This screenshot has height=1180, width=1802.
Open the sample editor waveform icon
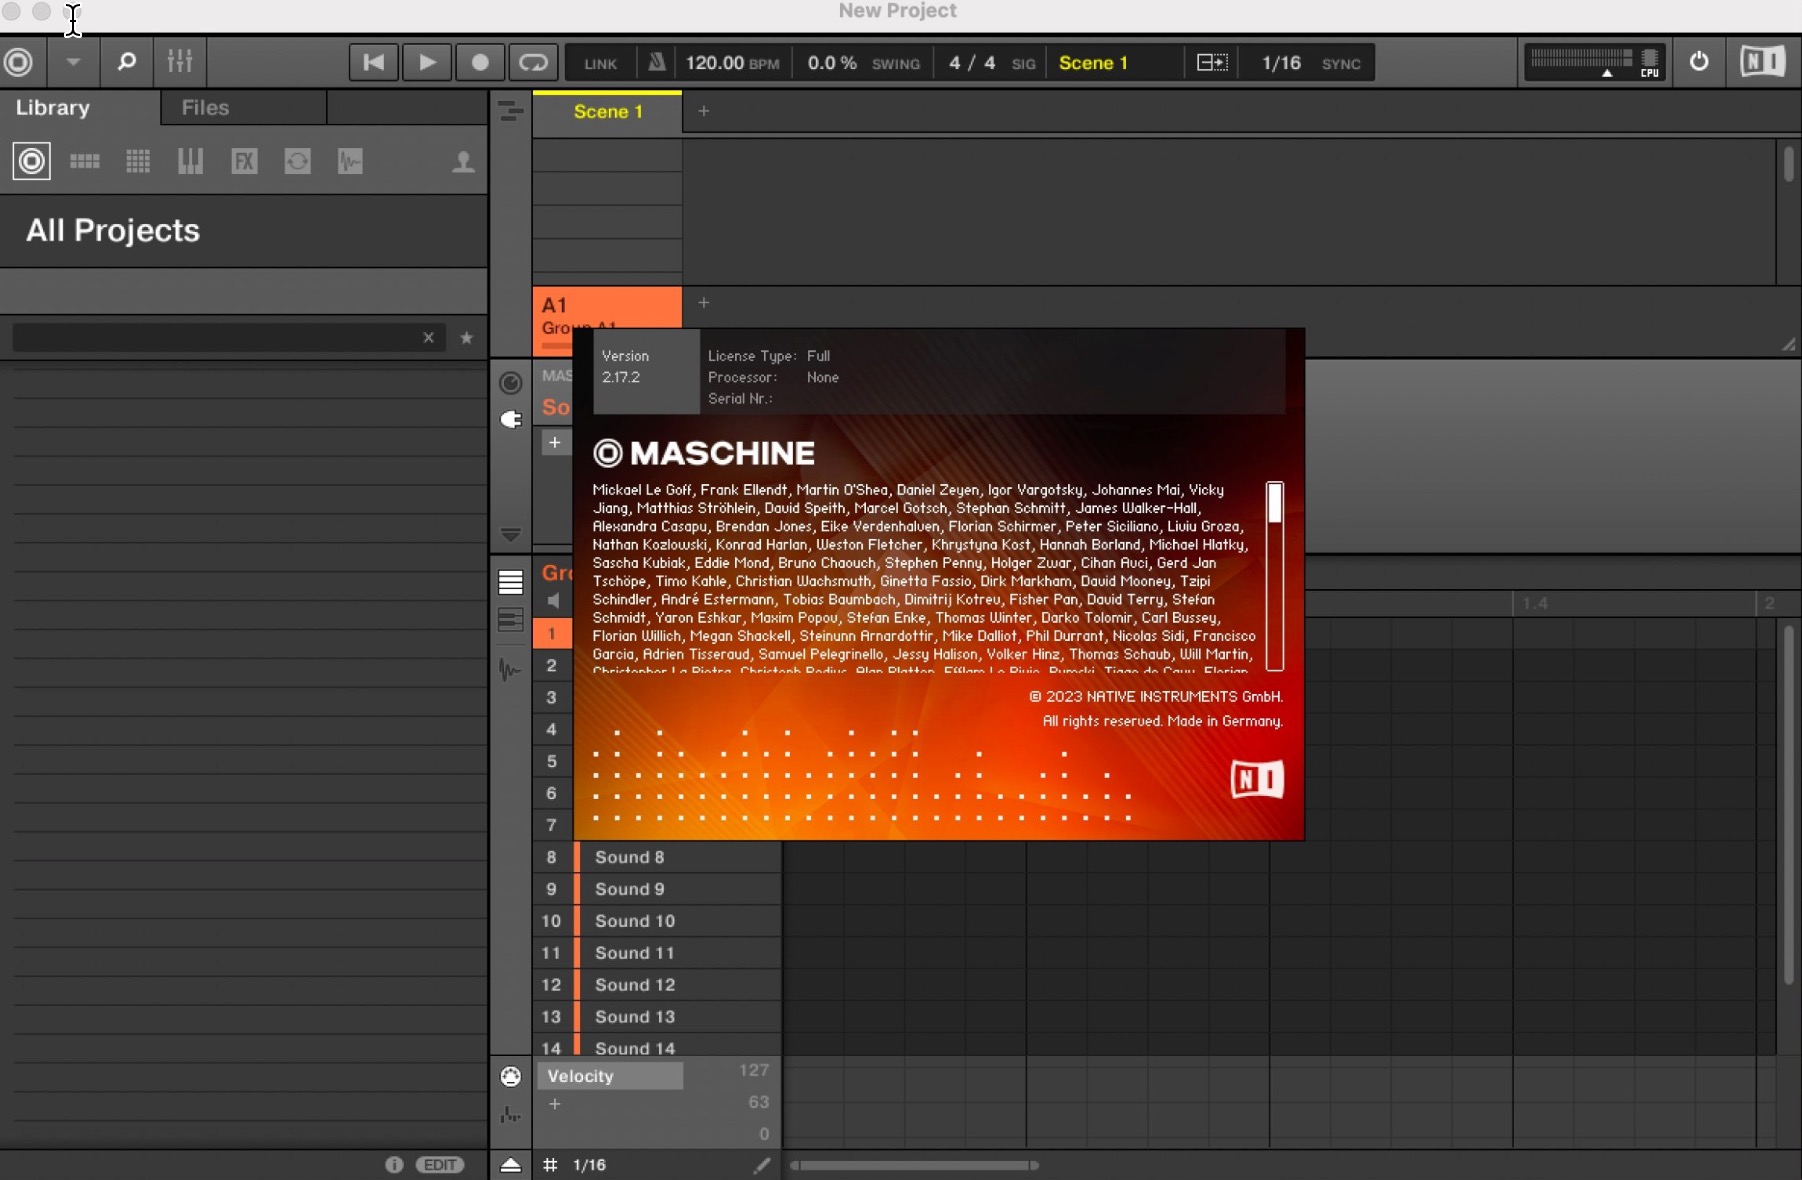[x=510, y=670]
